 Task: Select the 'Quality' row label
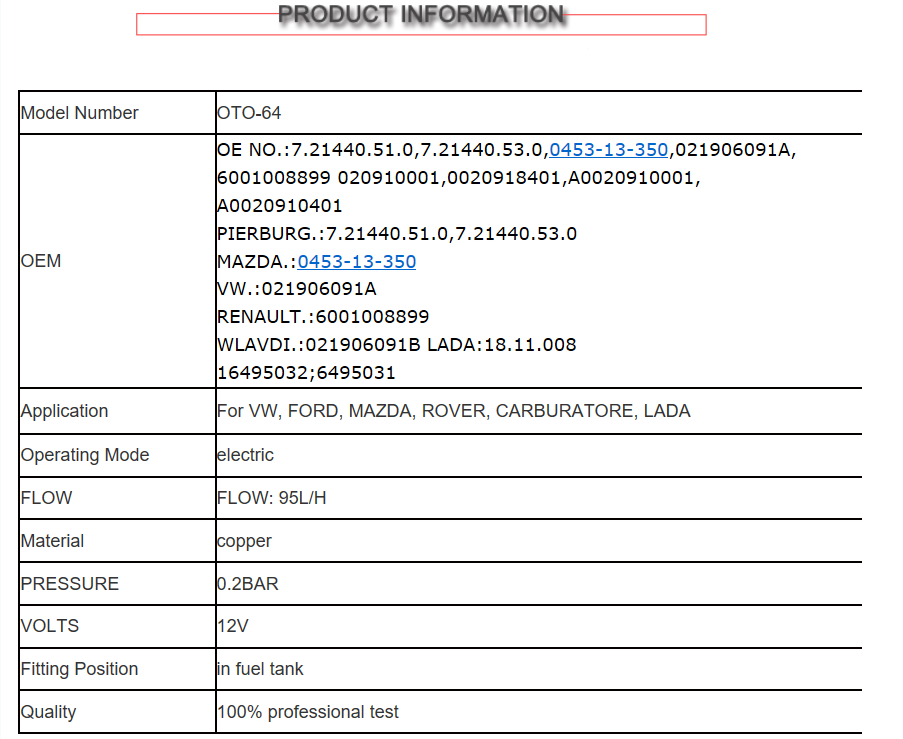click(x=48, y=712)
